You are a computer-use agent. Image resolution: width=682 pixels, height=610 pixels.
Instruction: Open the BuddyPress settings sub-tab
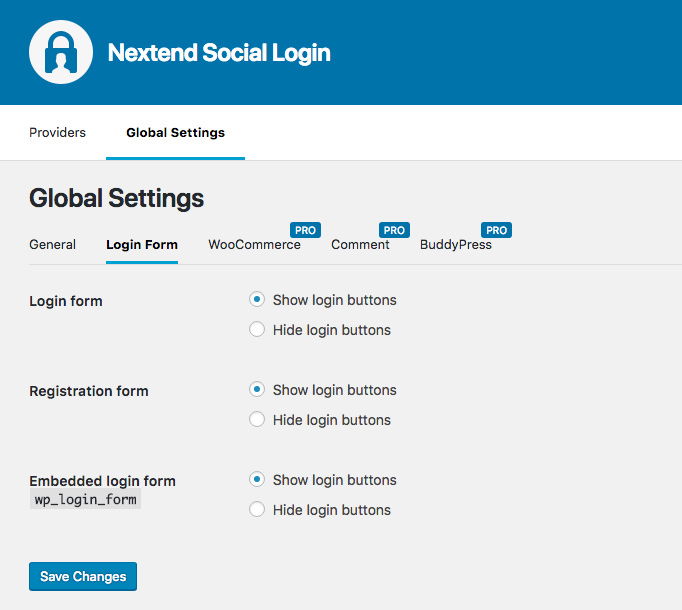point(455,244)
